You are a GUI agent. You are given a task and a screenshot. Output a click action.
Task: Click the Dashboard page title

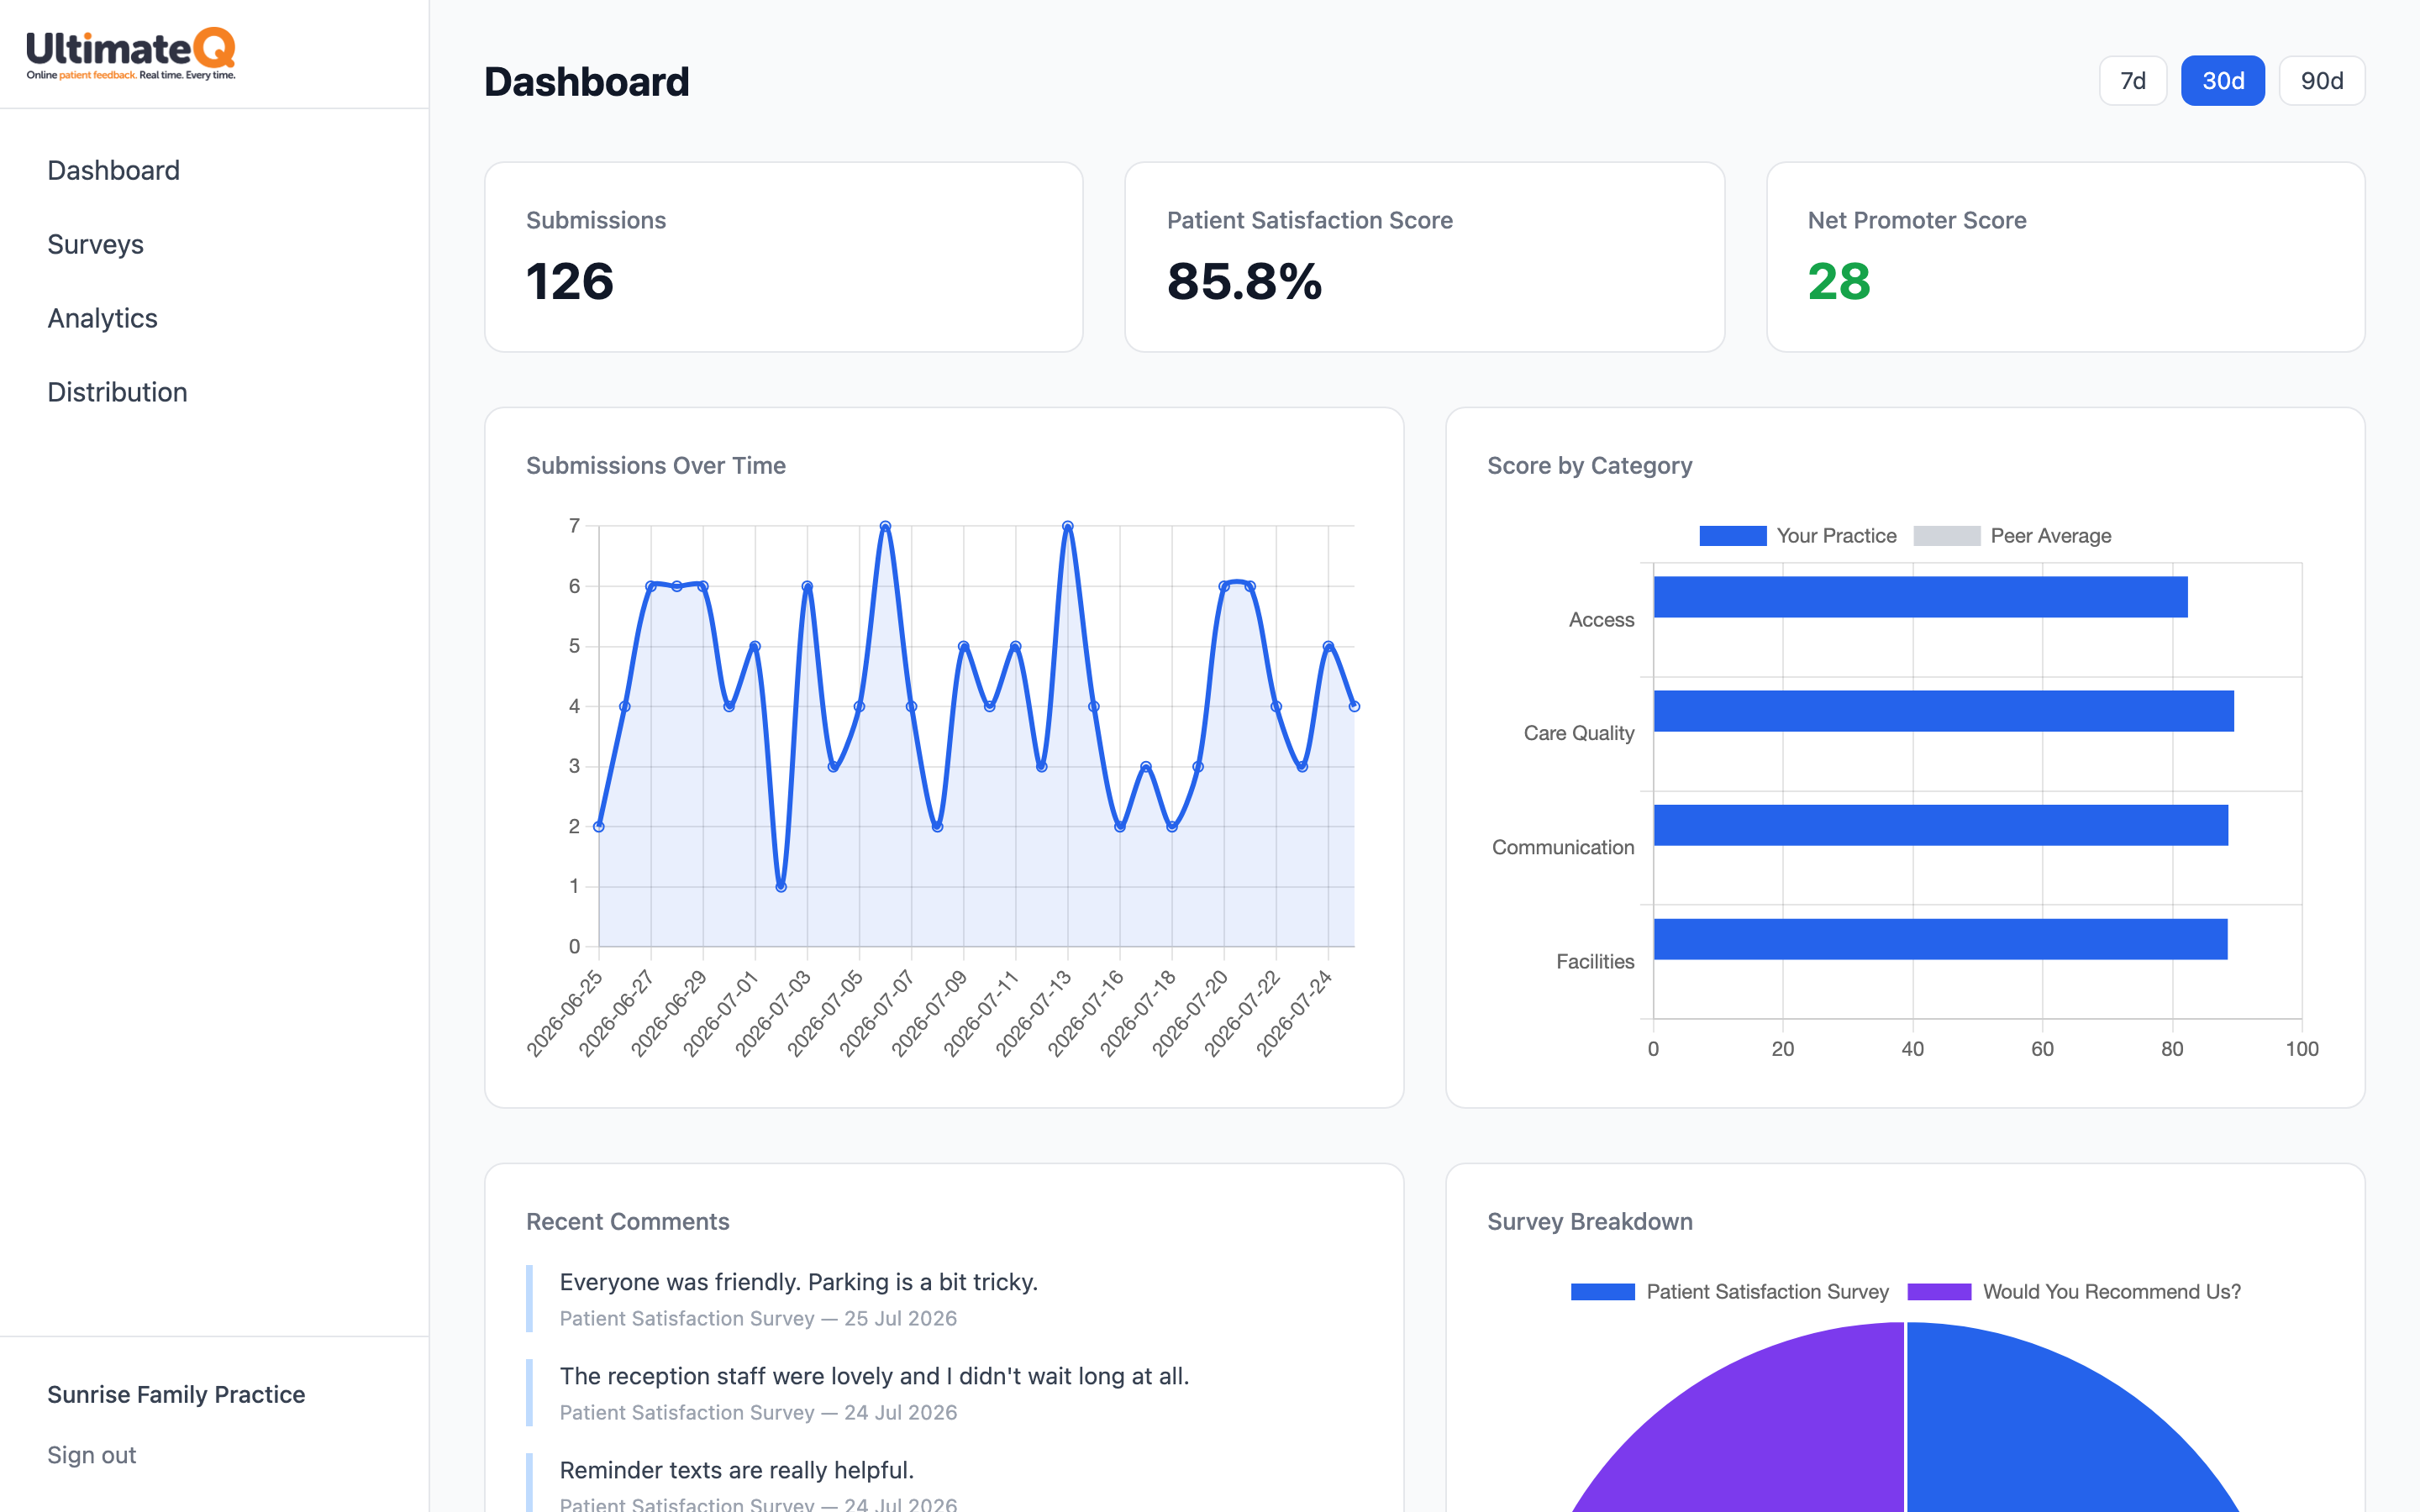click(x=587, y=82)
